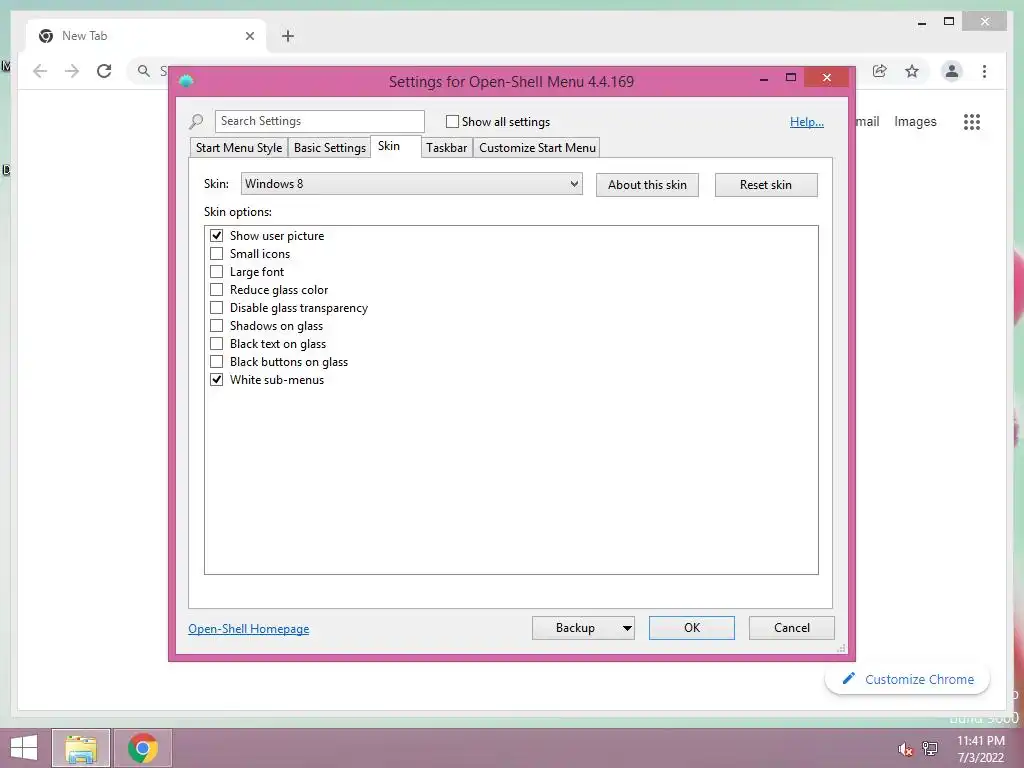
Task: Open Customize Start Menu tab
Action: [537, 148]
